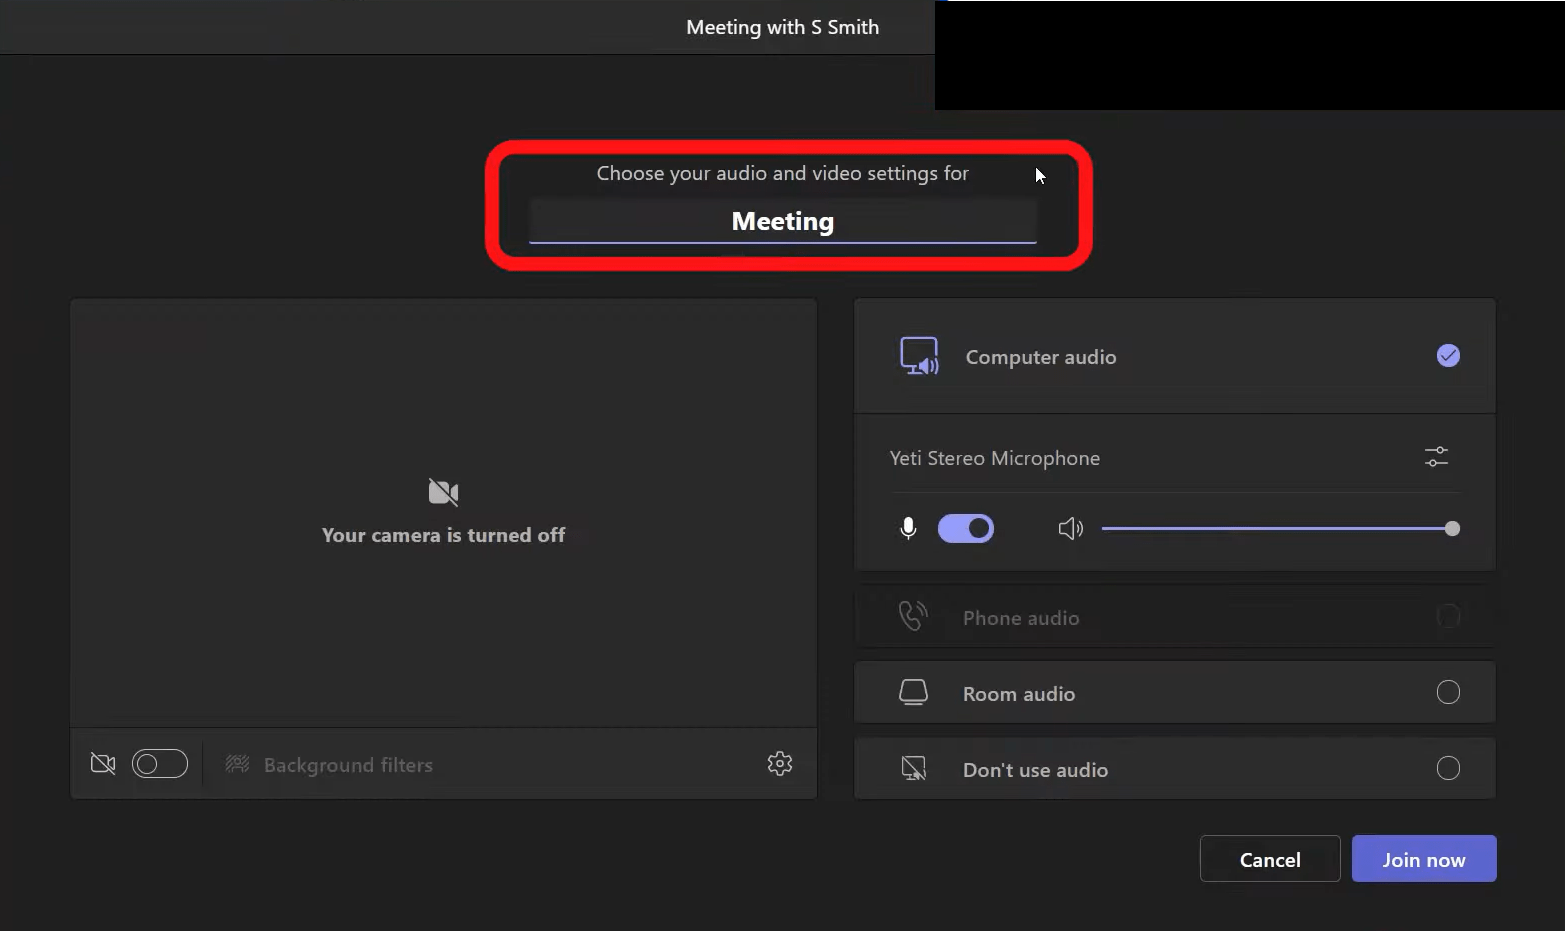Turn off the microphone toggle
Screen dimensions: 1565x931
(966, 528)
